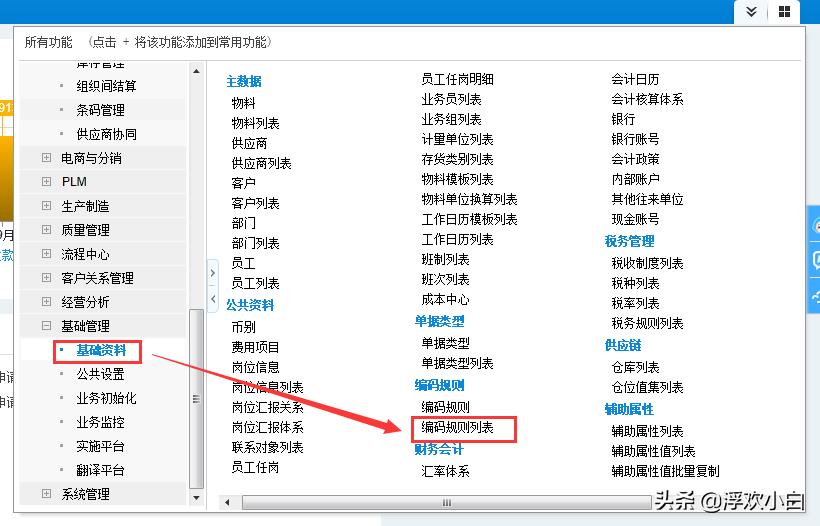Open the 员工任岗明细 link
This screenshot has height=526, width=820.
point(458,79)
